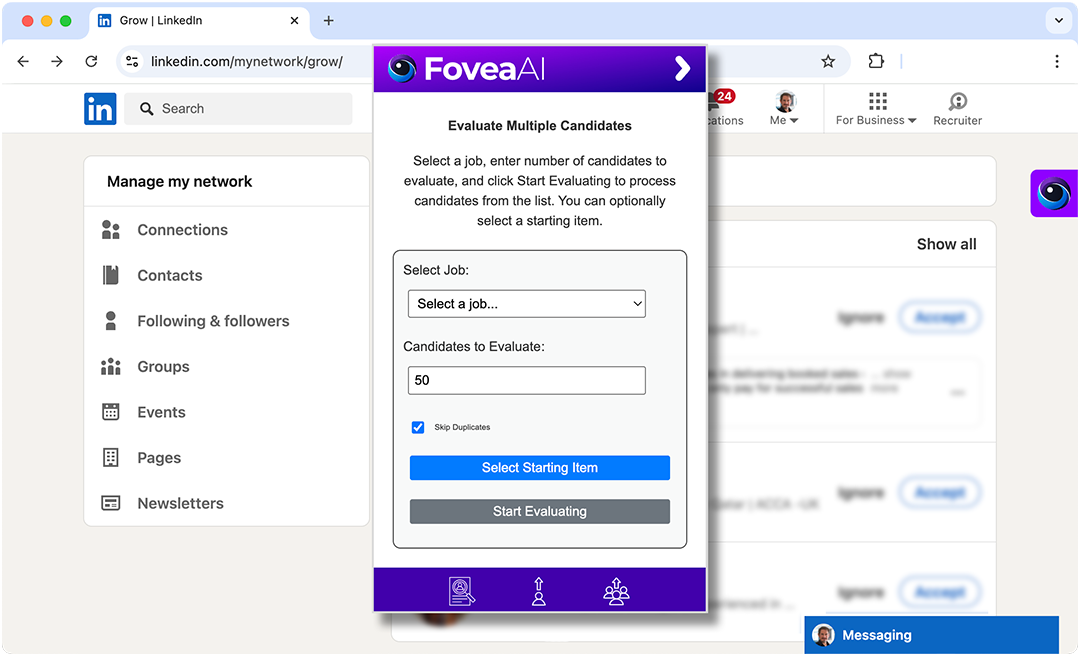1080x655 pixels.
Task: Collapse the FoveaAI panel with the chevron arrow
Action: click(x=682, y=68)
